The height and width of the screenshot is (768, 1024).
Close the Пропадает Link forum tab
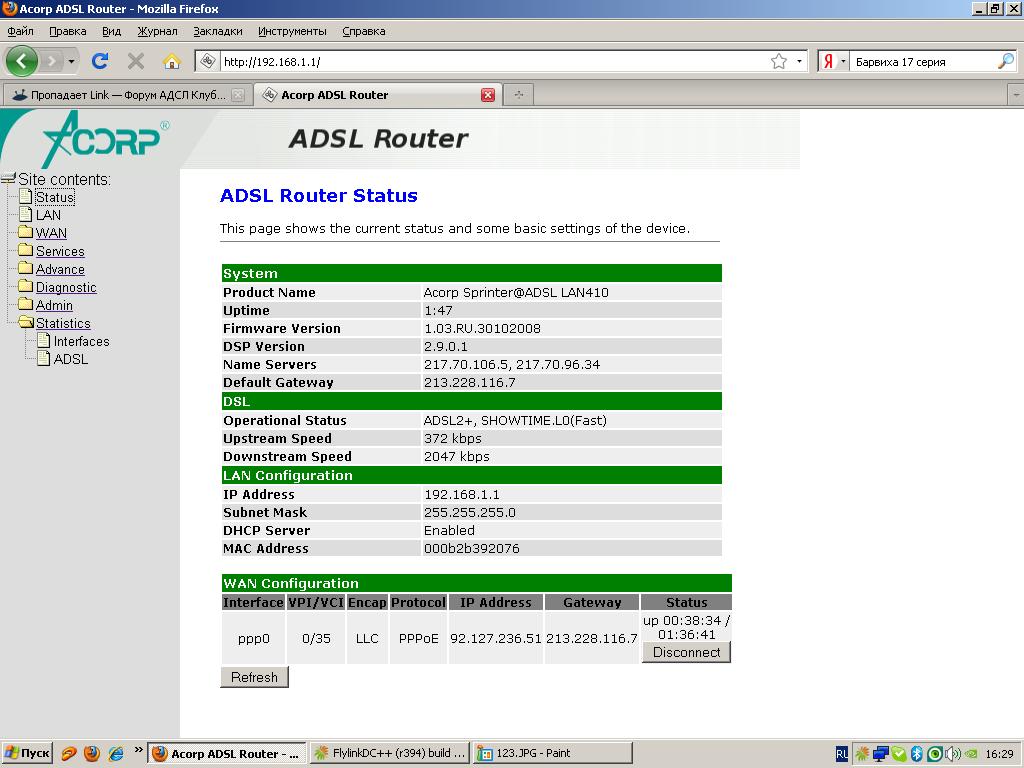238,95
